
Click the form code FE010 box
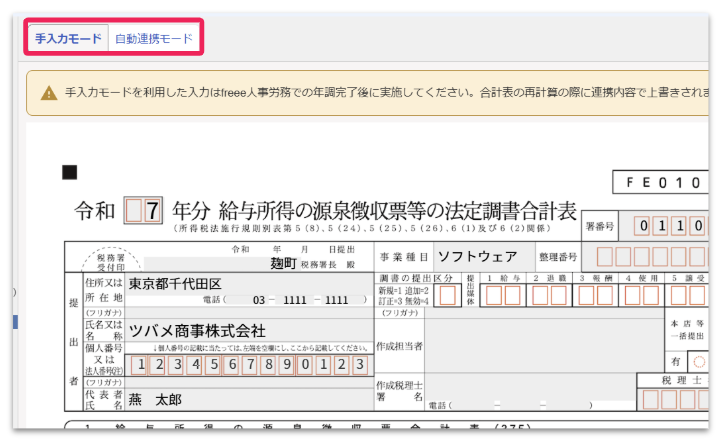pyautogui.click(x=660, y=182)
